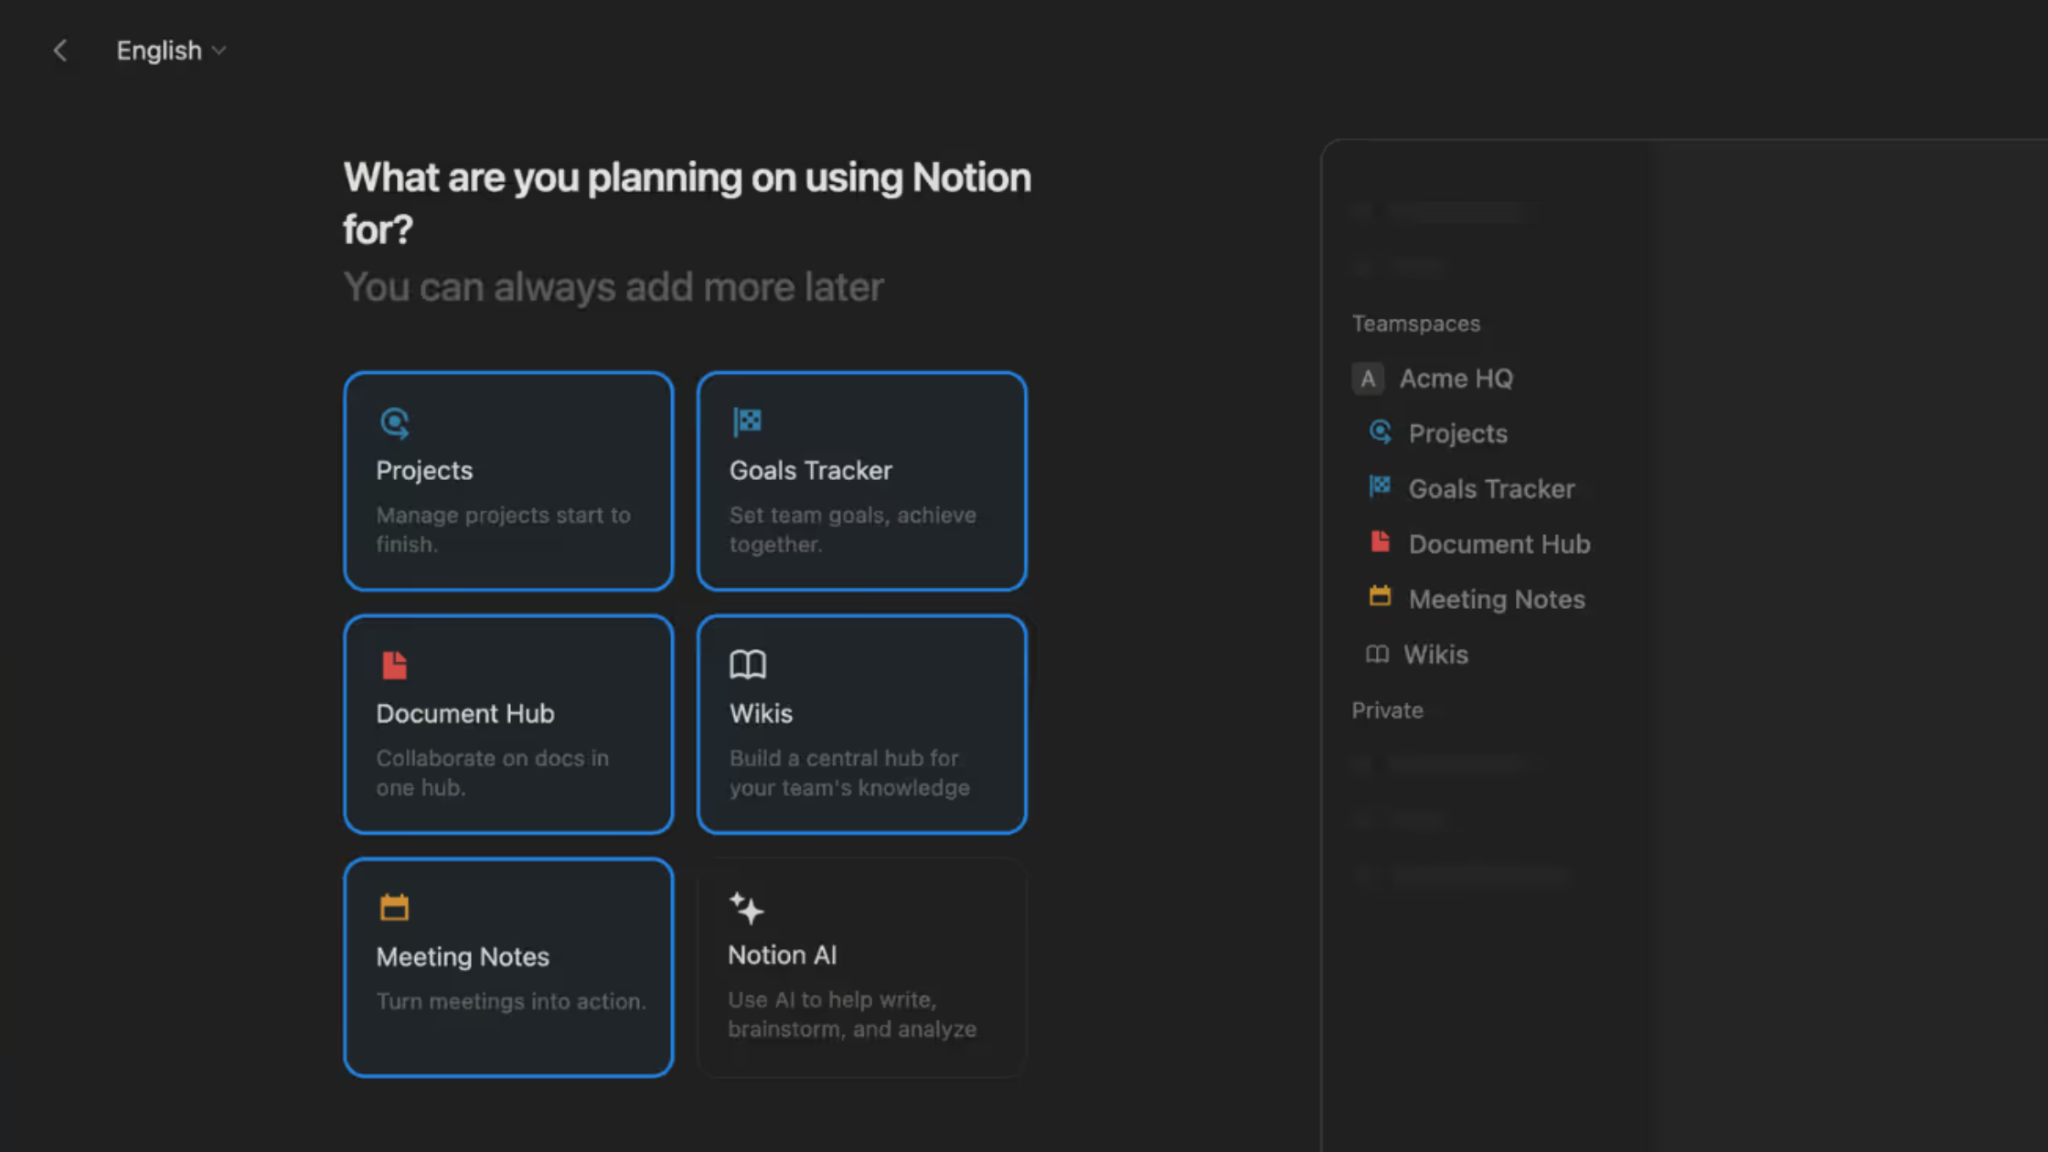Click the red Document Hub icon in card
The width and height of the screenshot is (2048, 1152).
pos(395,665)
